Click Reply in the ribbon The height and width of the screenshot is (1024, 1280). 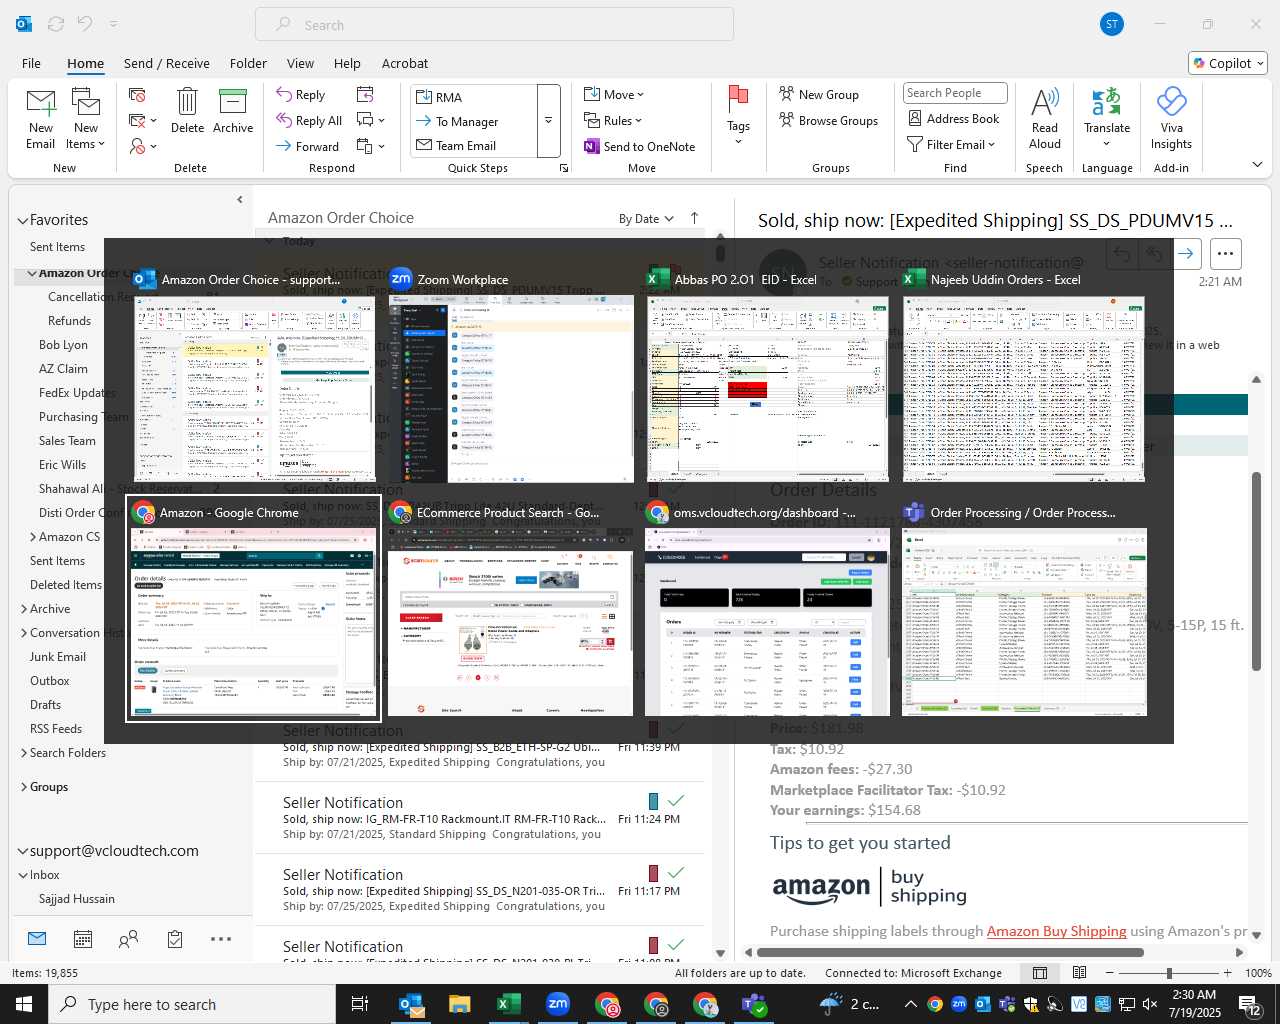coord(301,95)
